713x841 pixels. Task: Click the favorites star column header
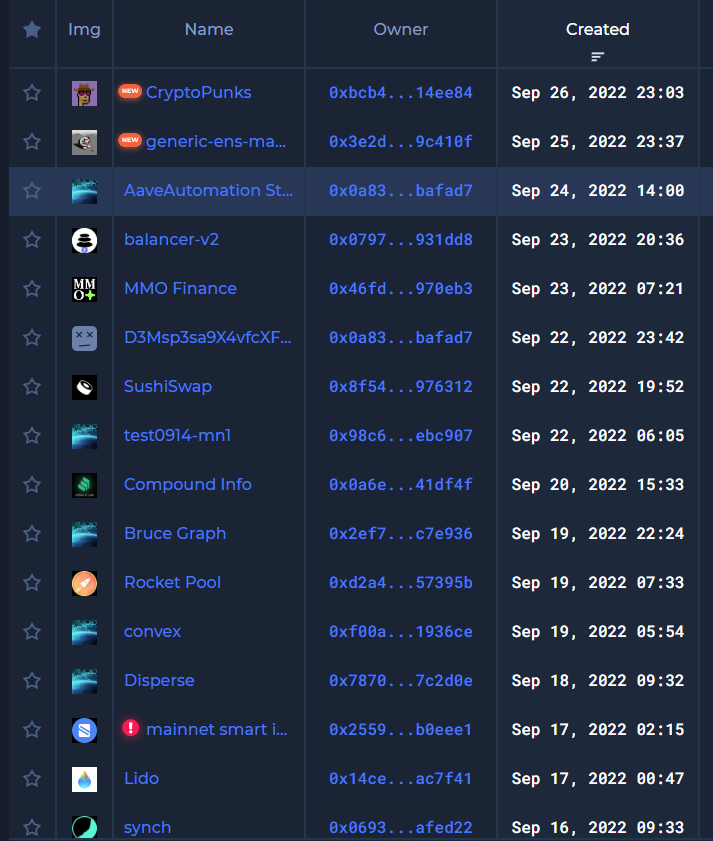[x=32, y=29]
